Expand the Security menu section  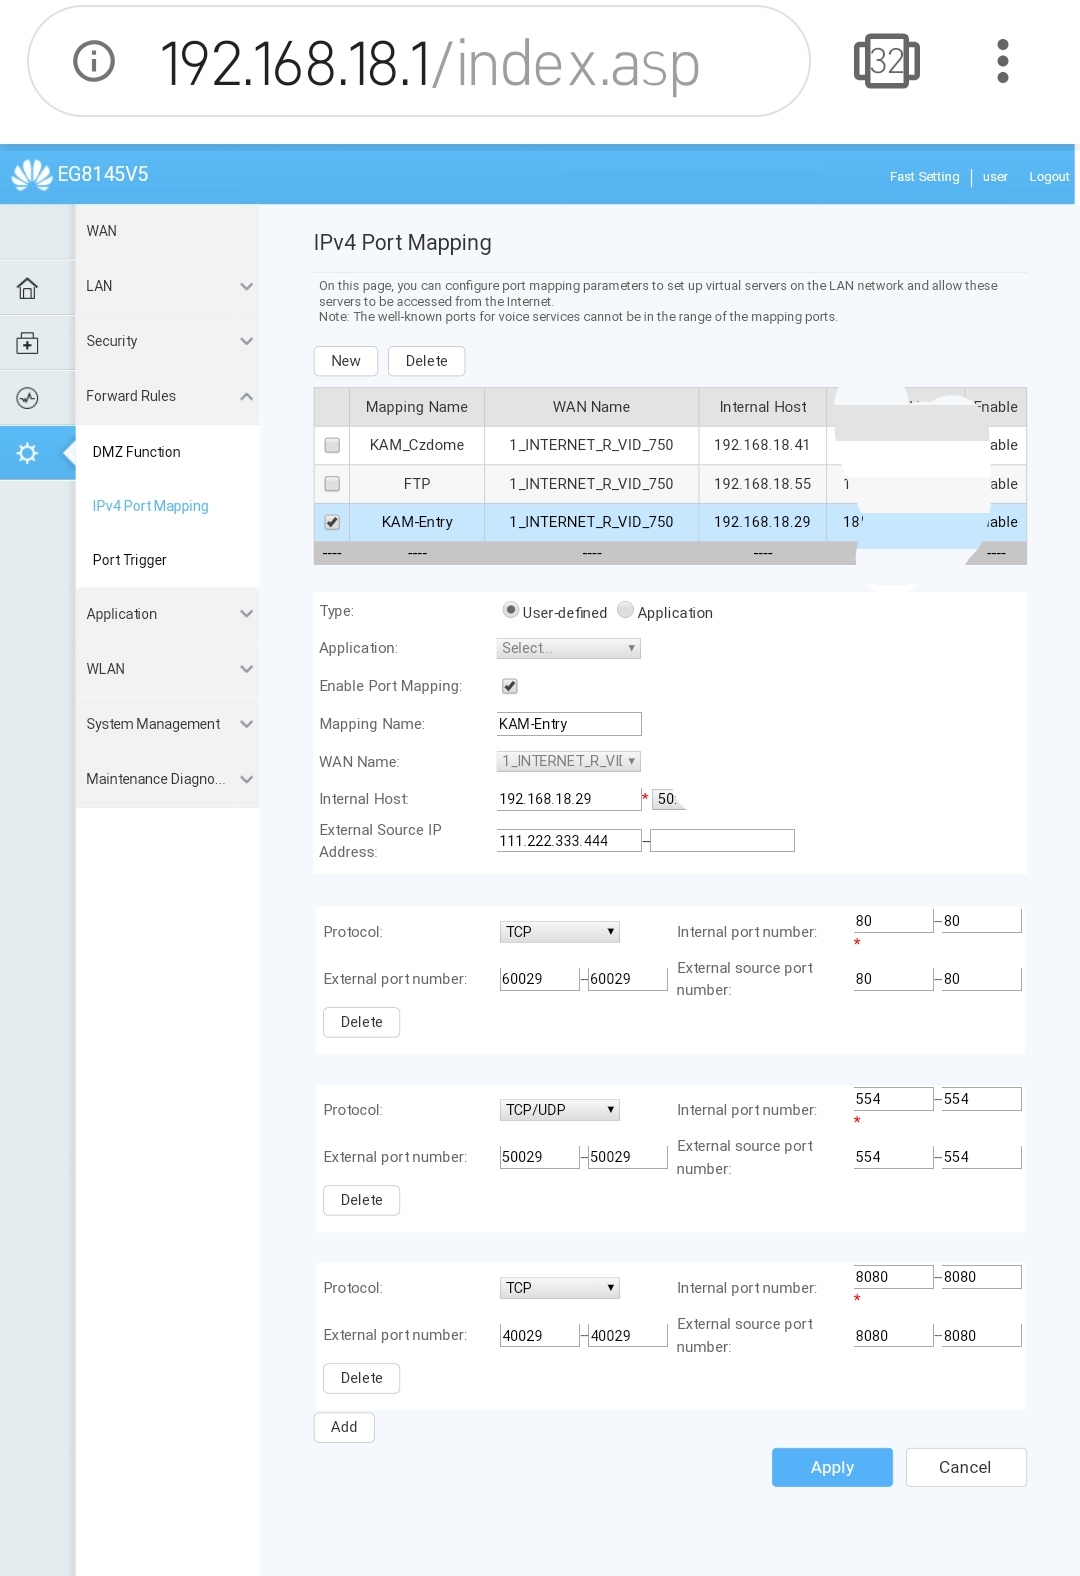pos(167,341)
